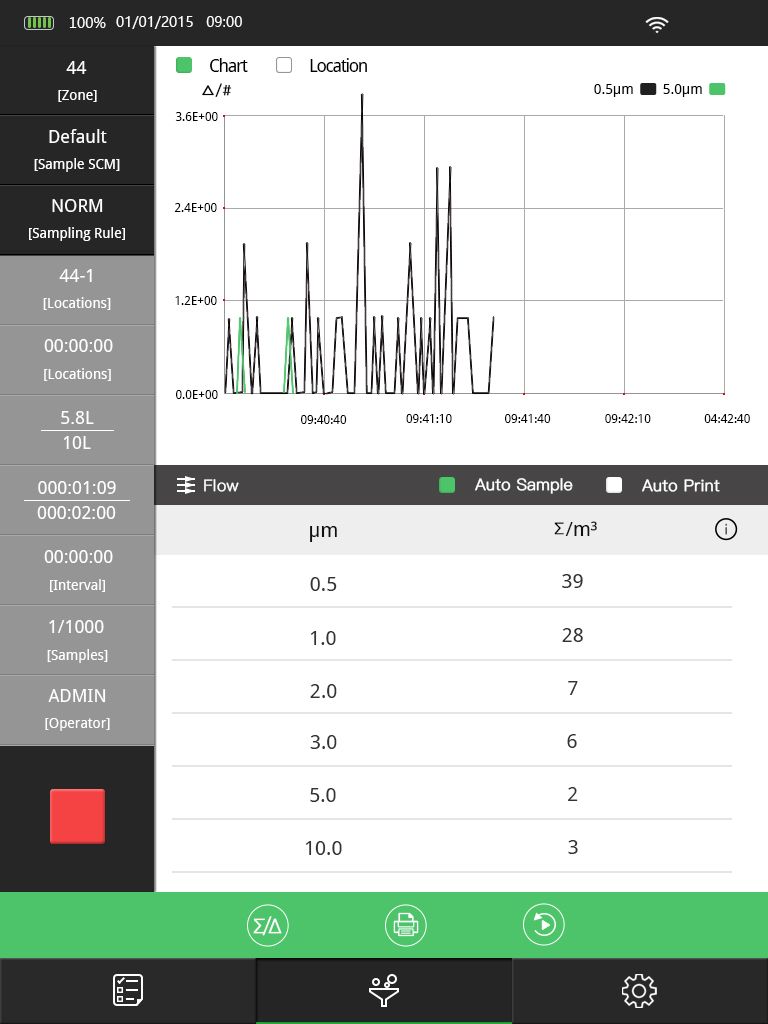
Task: Open the settings gear tab
Action: [x=639, y=990]
